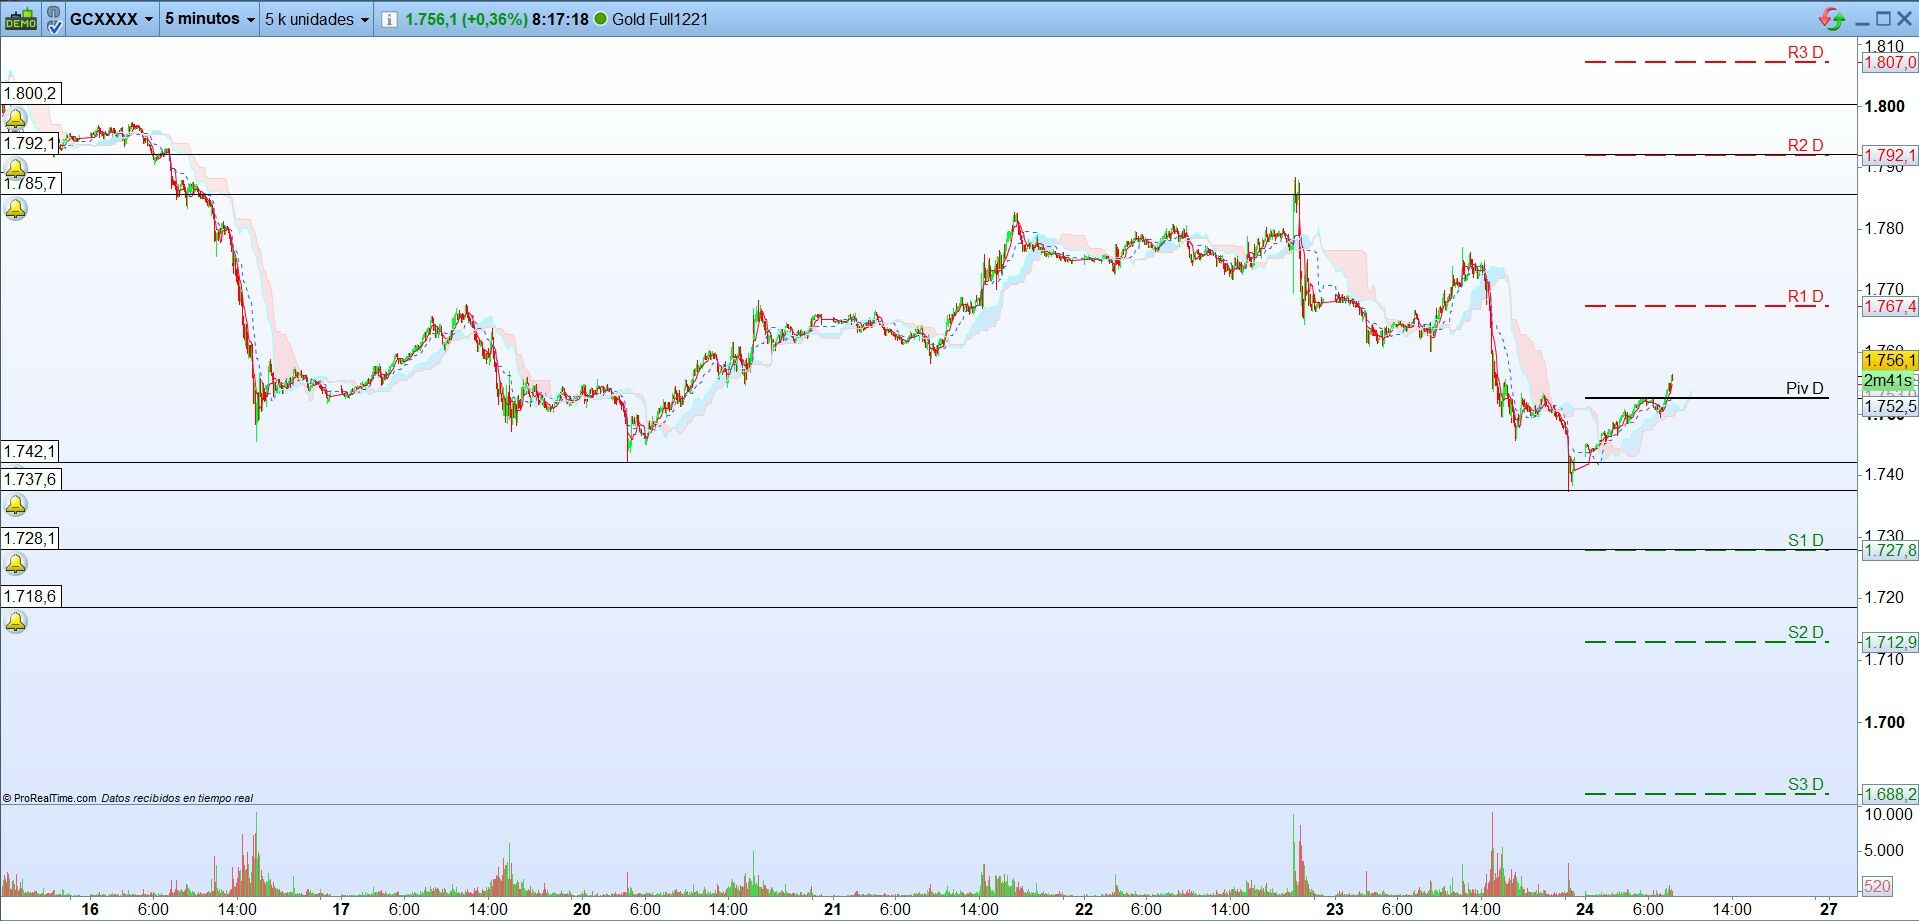The height and width of the screenshot is (921, 1919).
Task: Select the 1.800,2 alert price label
Action: point(30,94)
